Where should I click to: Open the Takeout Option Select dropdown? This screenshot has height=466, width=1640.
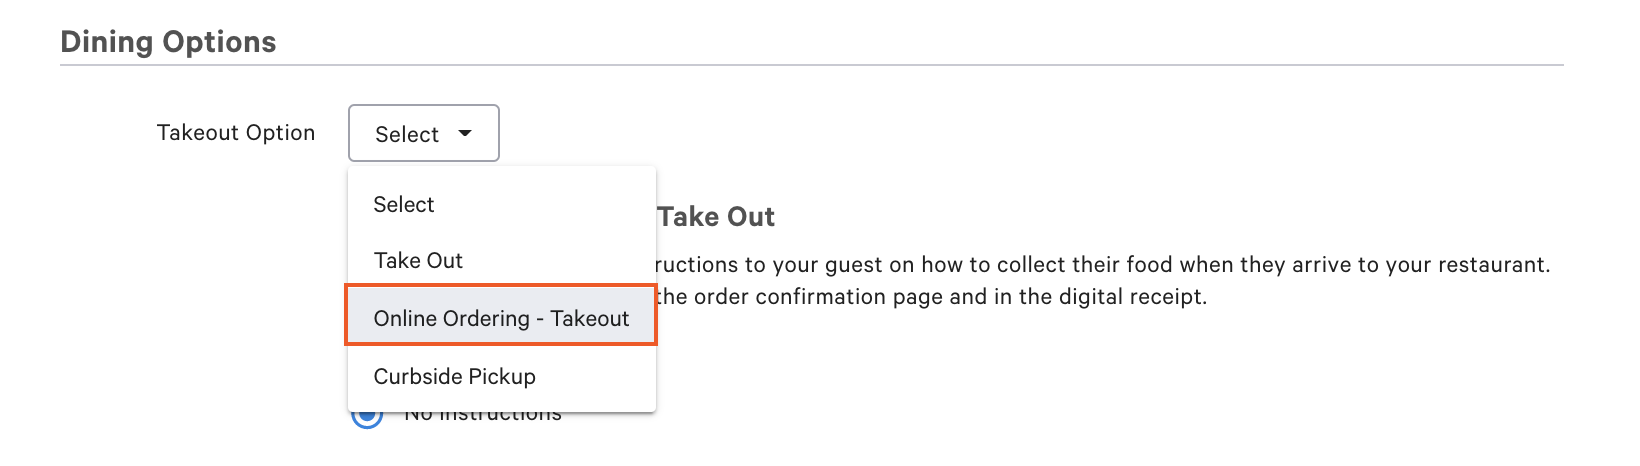(423, 133)
